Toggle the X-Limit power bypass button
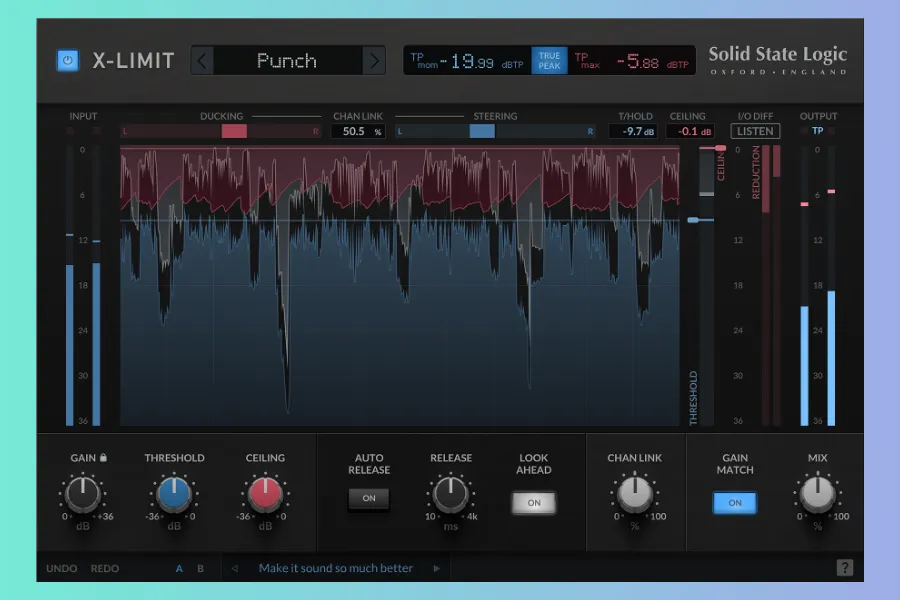Viewport: 900px width, 600px height. pyautogui.click(x=67, y=61)
